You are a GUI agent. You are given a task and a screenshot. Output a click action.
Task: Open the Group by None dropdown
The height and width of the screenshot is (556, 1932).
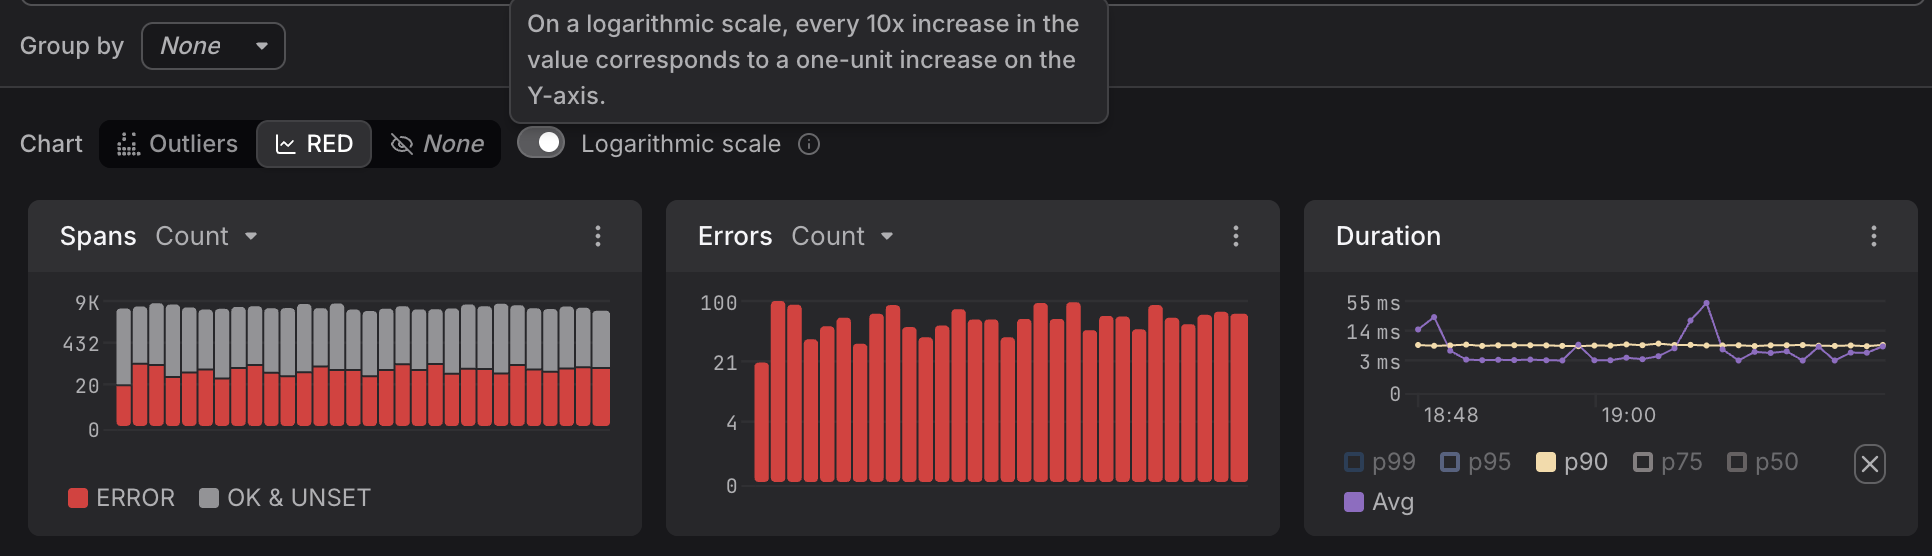213,46
